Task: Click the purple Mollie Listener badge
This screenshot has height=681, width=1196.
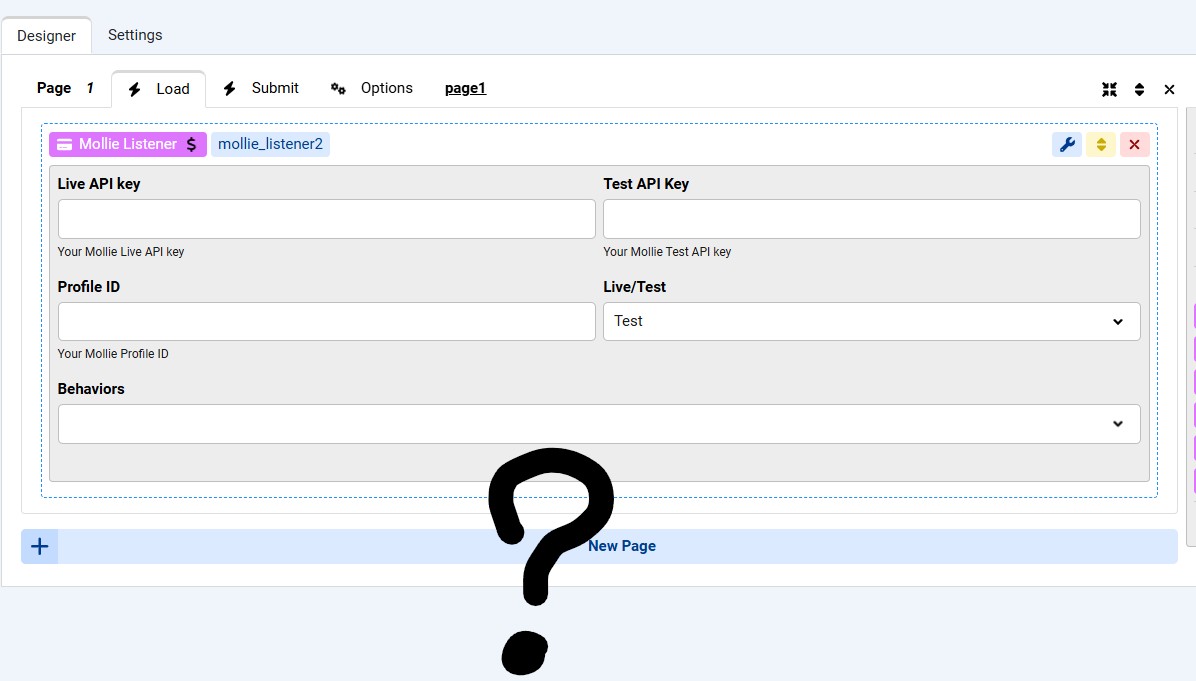Action: (128, 144)
